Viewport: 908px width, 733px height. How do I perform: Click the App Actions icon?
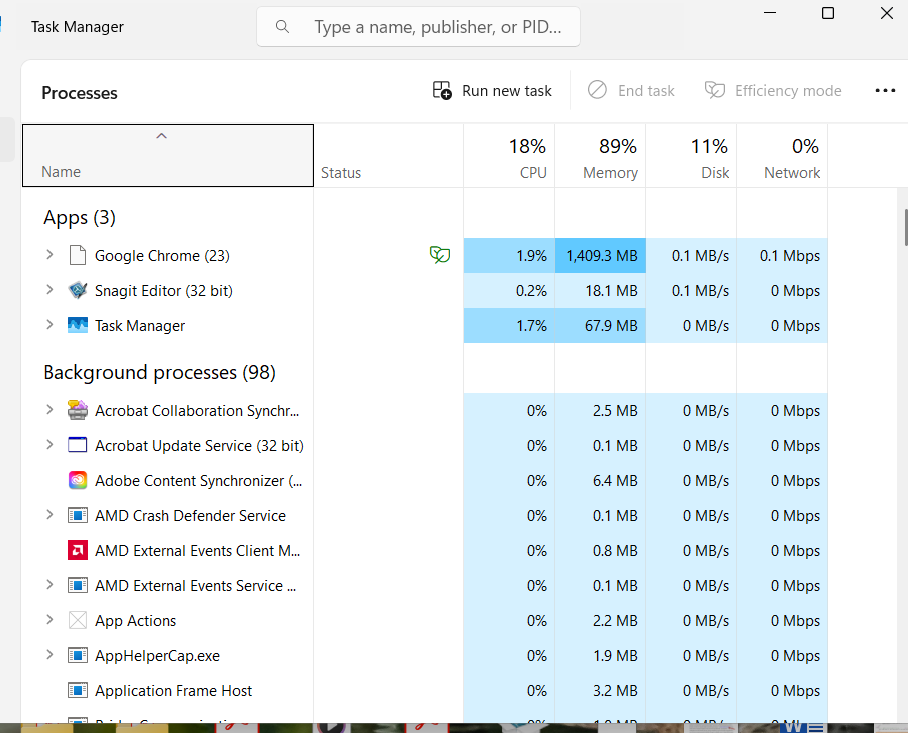click(78, 621)
